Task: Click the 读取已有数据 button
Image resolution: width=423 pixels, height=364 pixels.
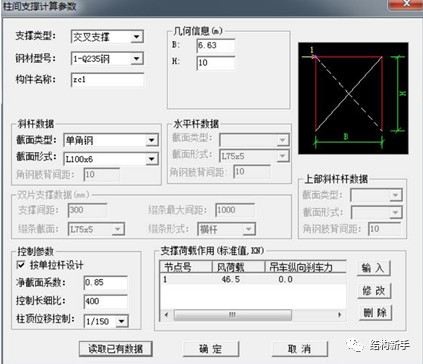Action: [116, 349]
